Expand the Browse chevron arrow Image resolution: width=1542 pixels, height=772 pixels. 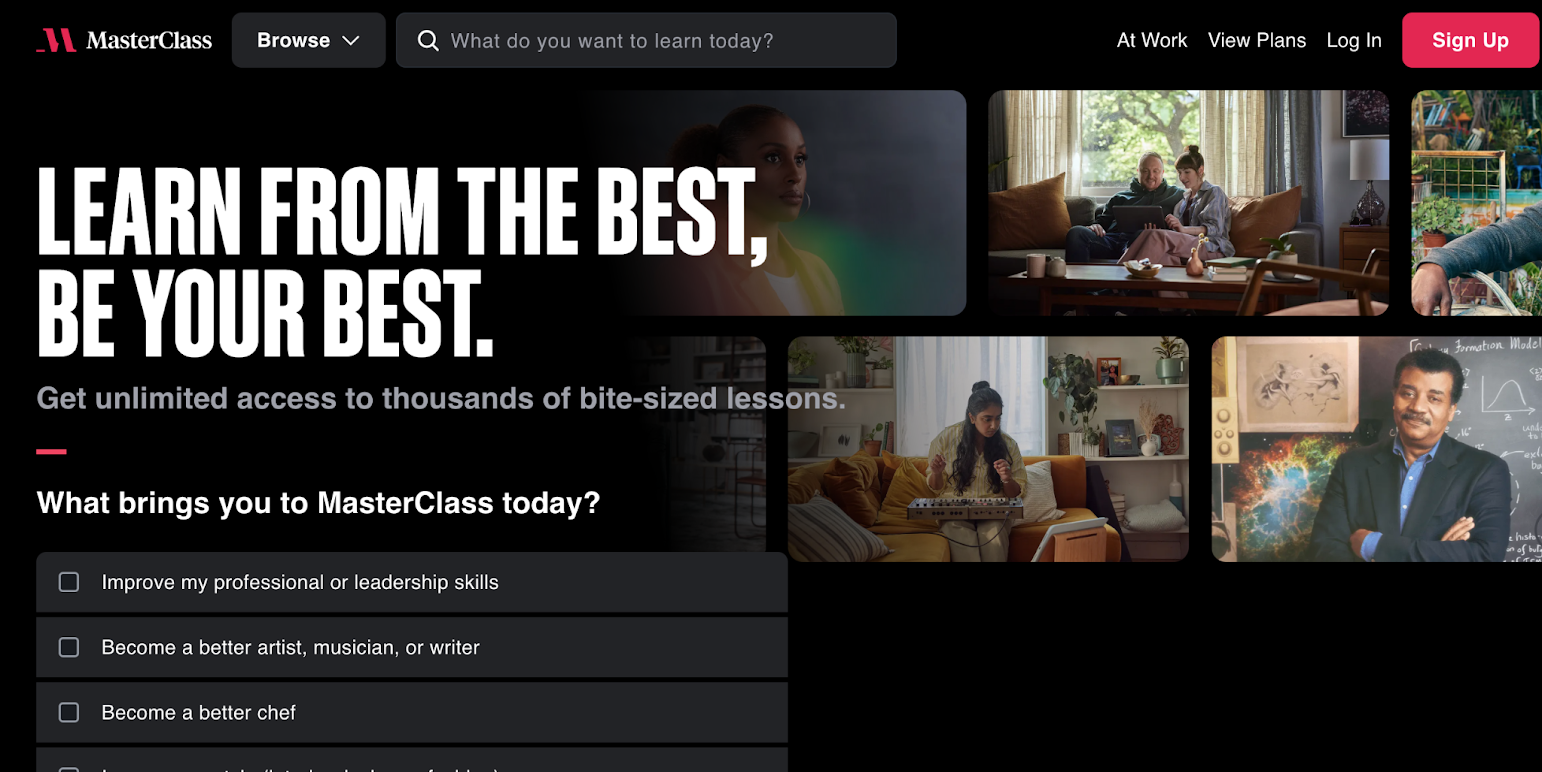point(350,41)
